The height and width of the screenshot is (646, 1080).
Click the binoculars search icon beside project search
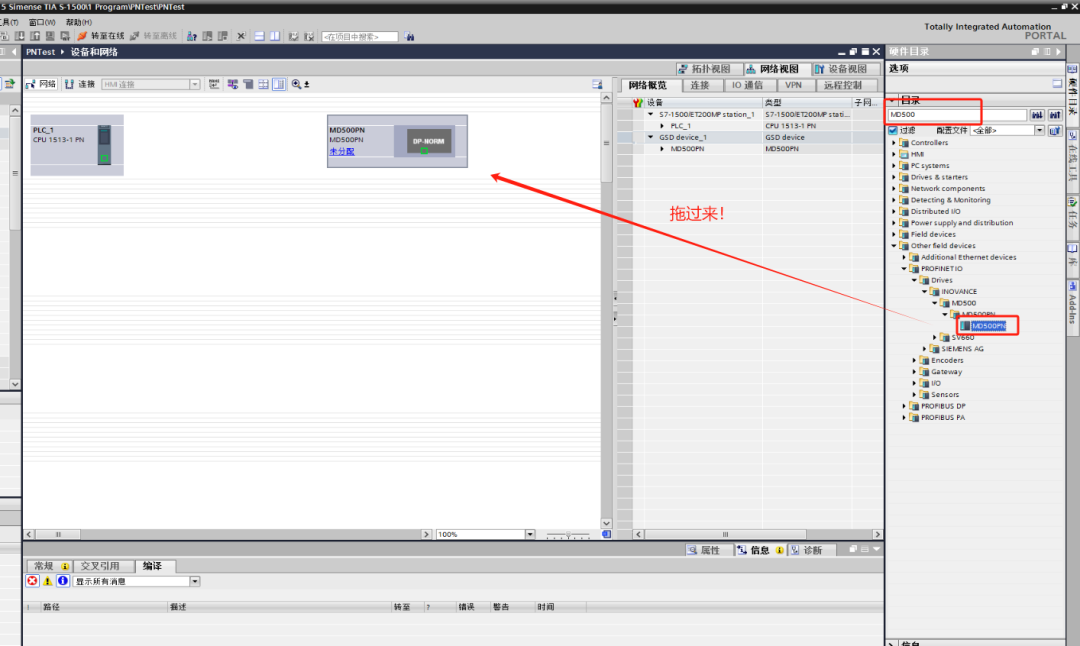(x=409, y=37)
